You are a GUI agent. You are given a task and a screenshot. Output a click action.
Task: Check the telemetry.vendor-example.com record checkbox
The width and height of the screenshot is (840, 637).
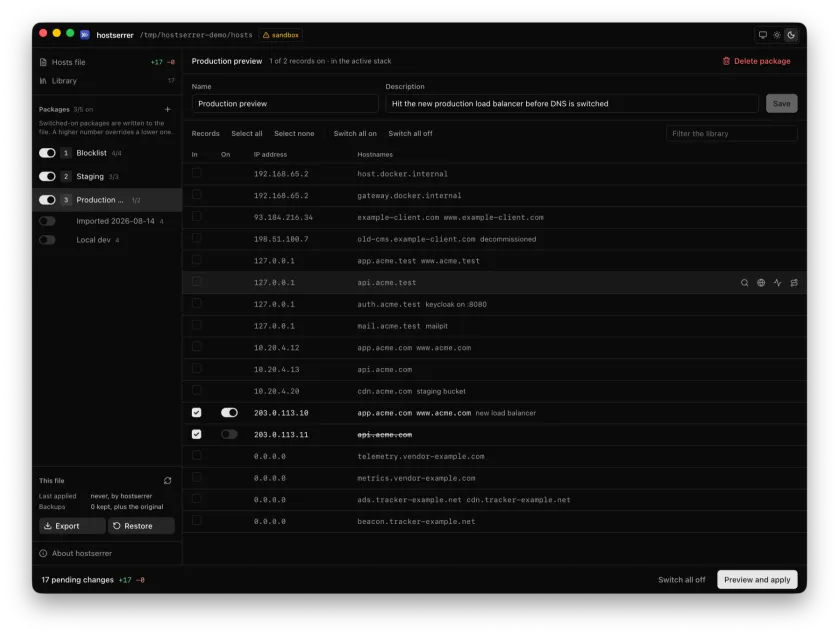tap(197, 455)
